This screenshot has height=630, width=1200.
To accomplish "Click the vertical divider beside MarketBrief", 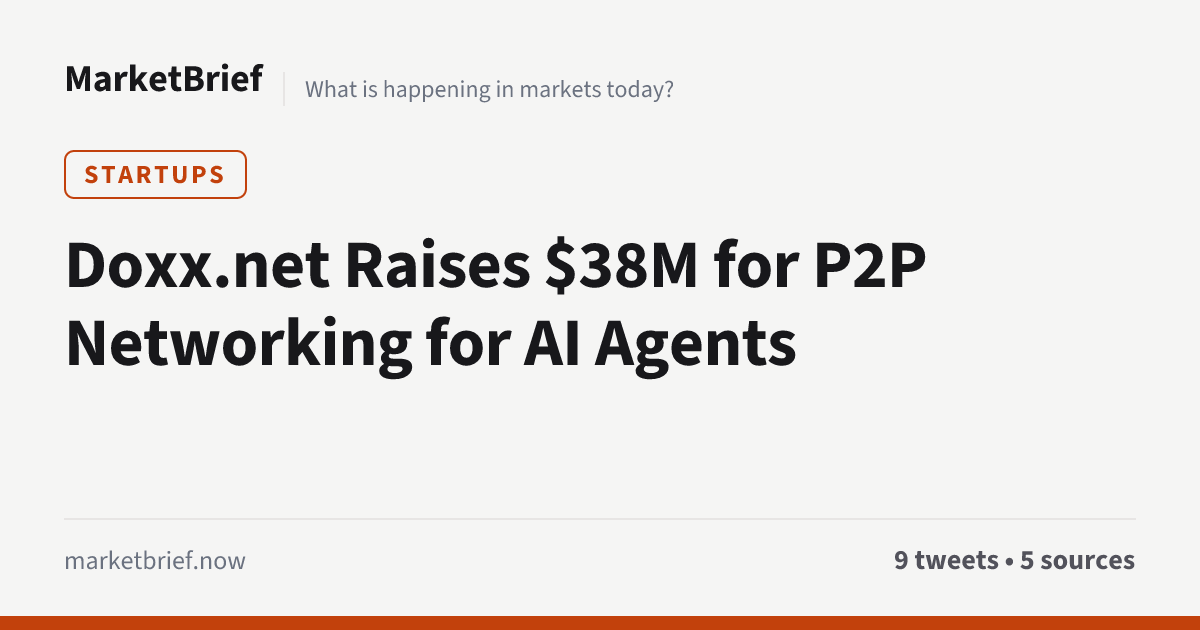I will (284, 89).
